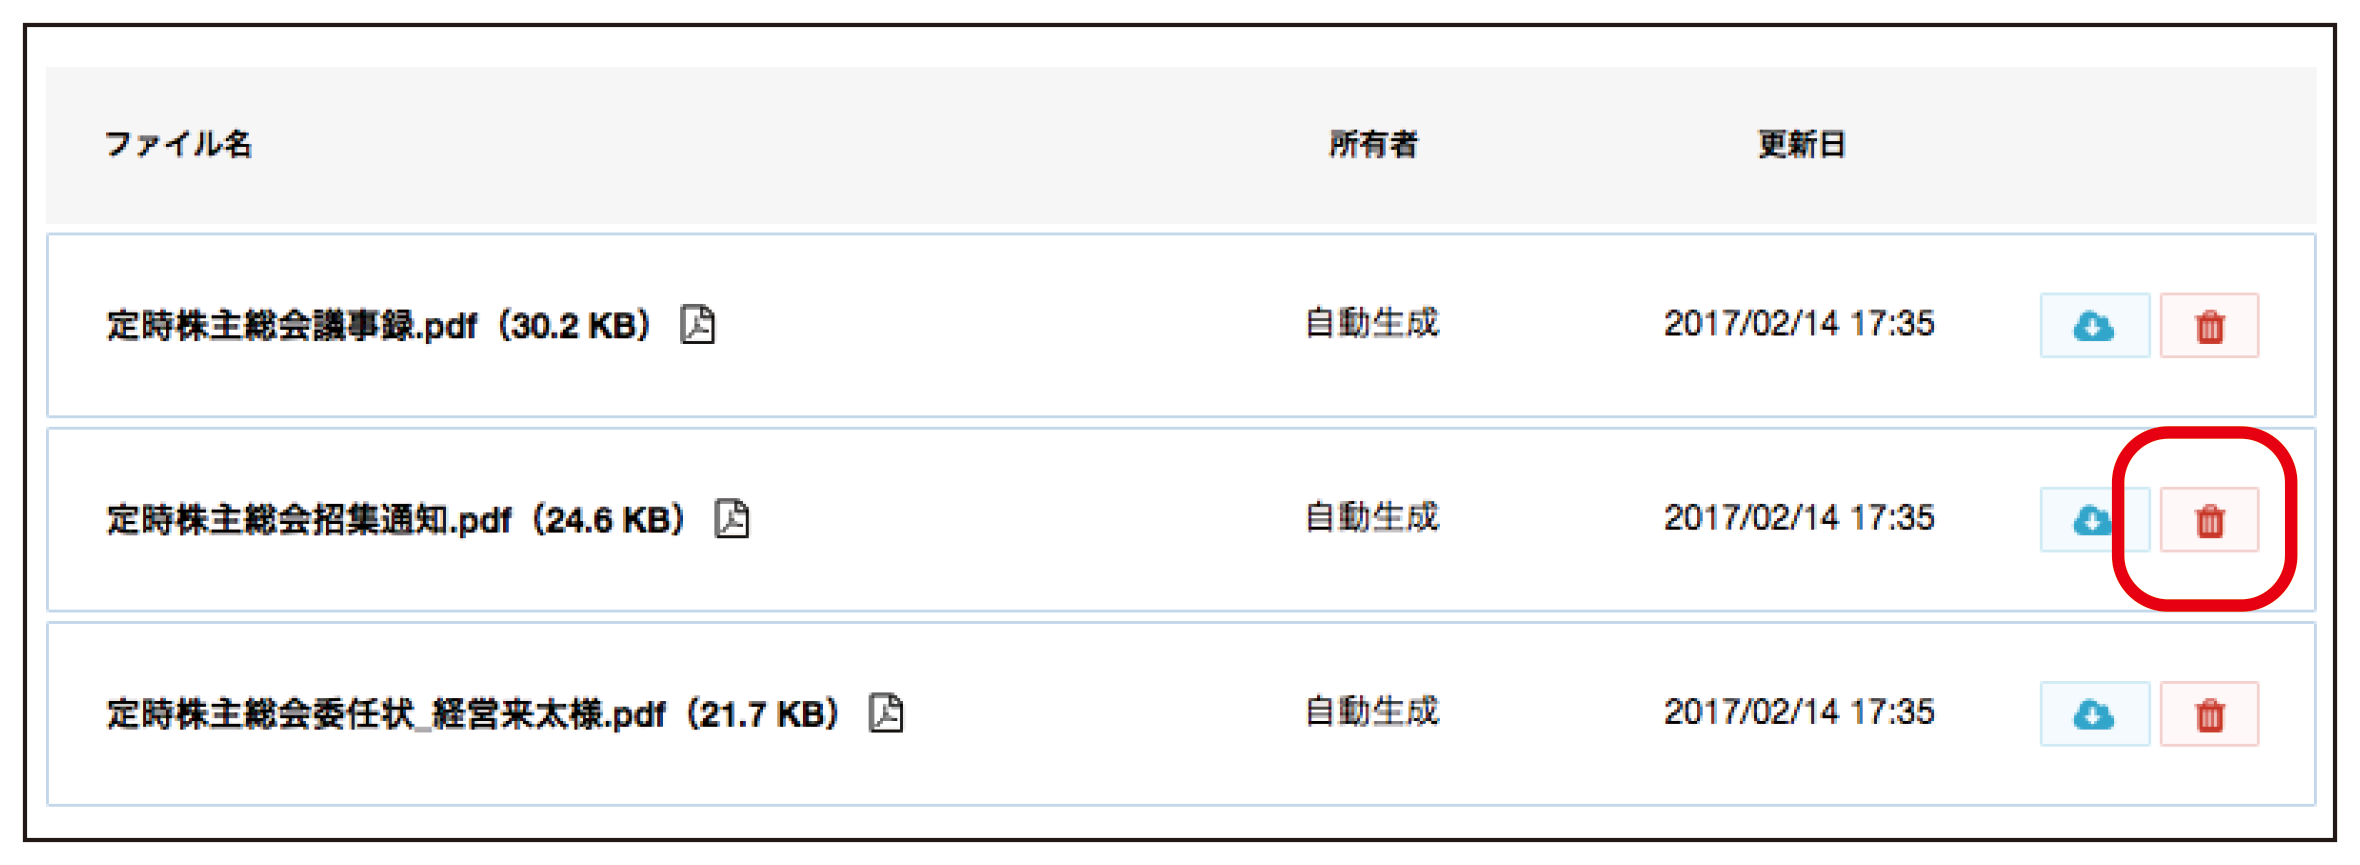Sort by 更新日 column header
This screenshot has height=865, width=2360.
pyautogui.click(x=1802, y=144)
